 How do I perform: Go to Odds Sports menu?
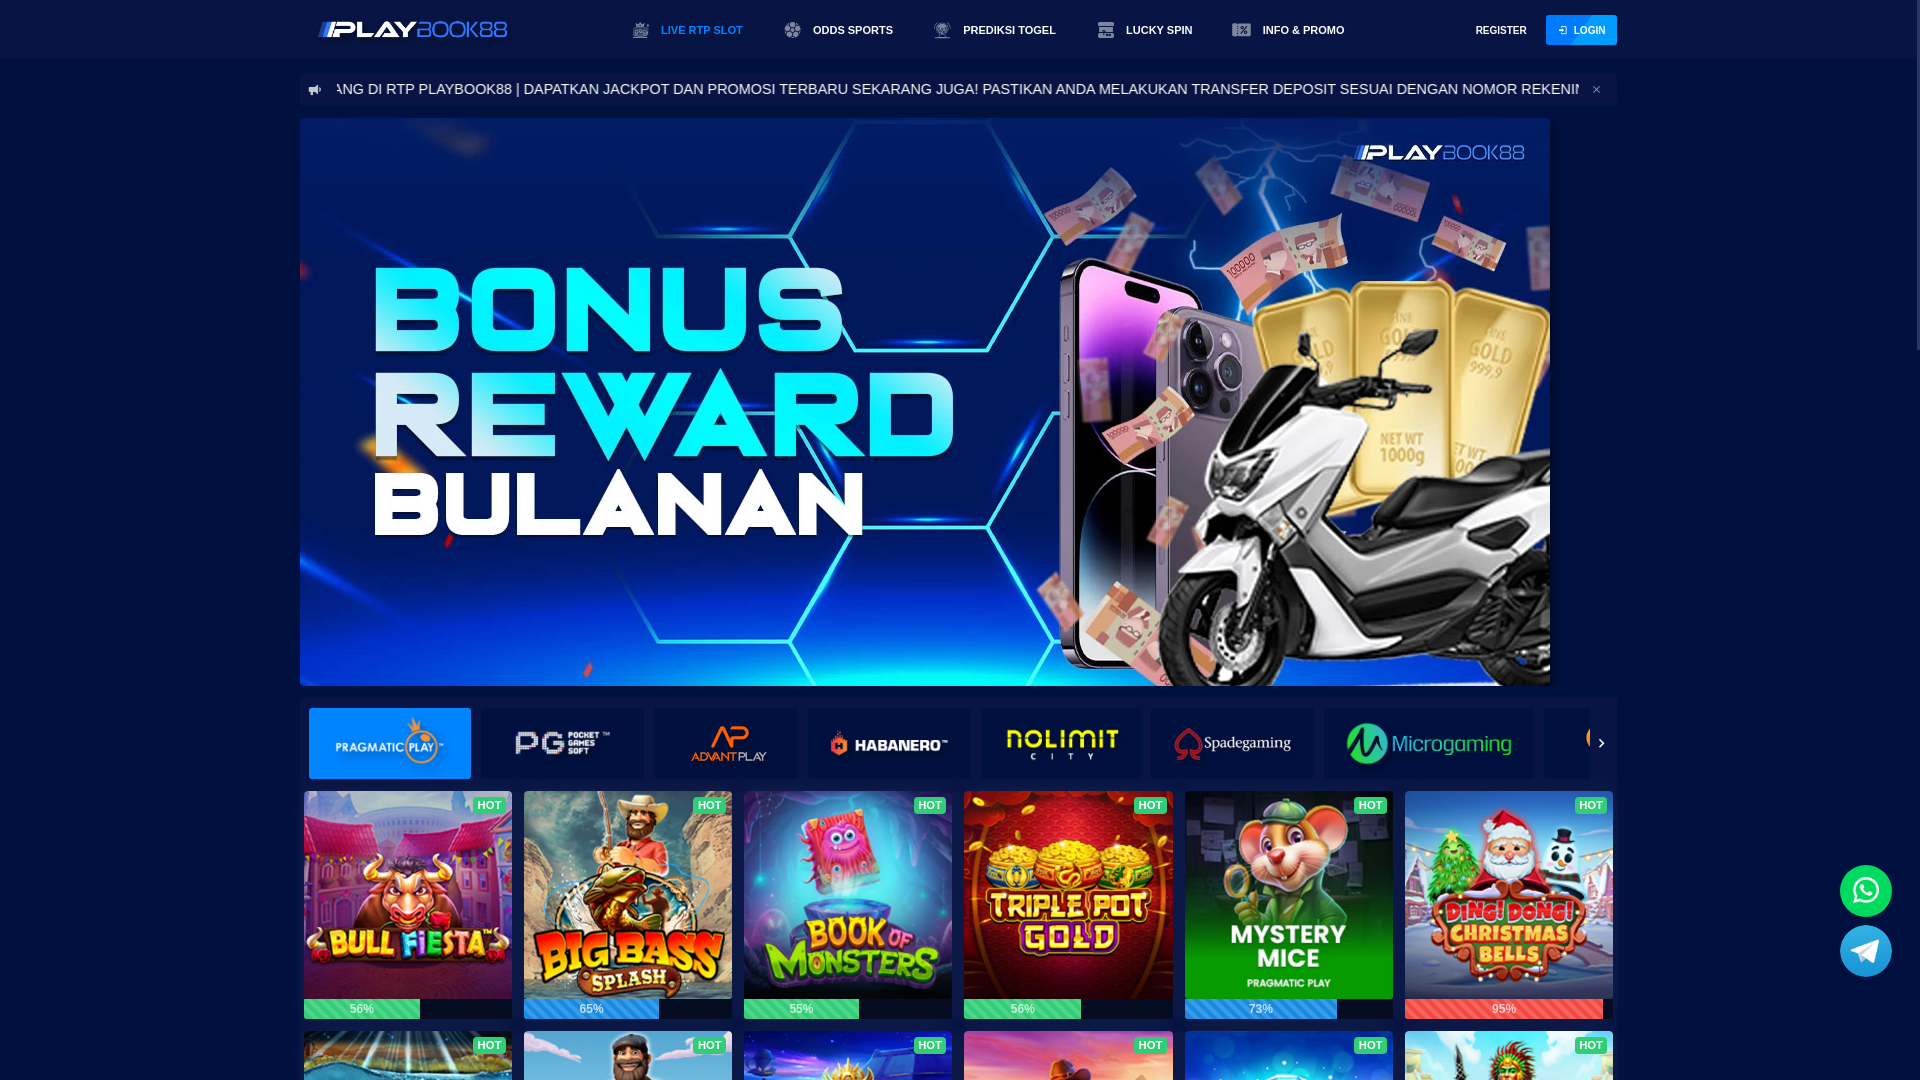[x=838, y=30]
